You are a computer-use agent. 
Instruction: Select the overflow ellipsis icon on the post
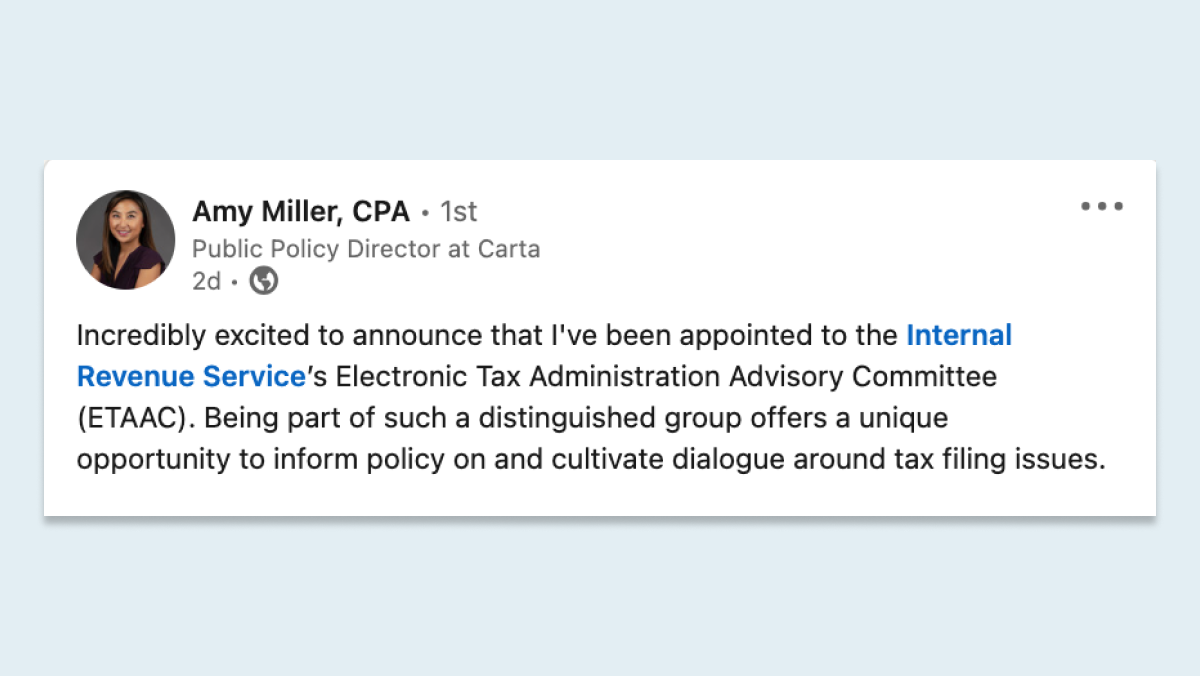[1101, 206]
